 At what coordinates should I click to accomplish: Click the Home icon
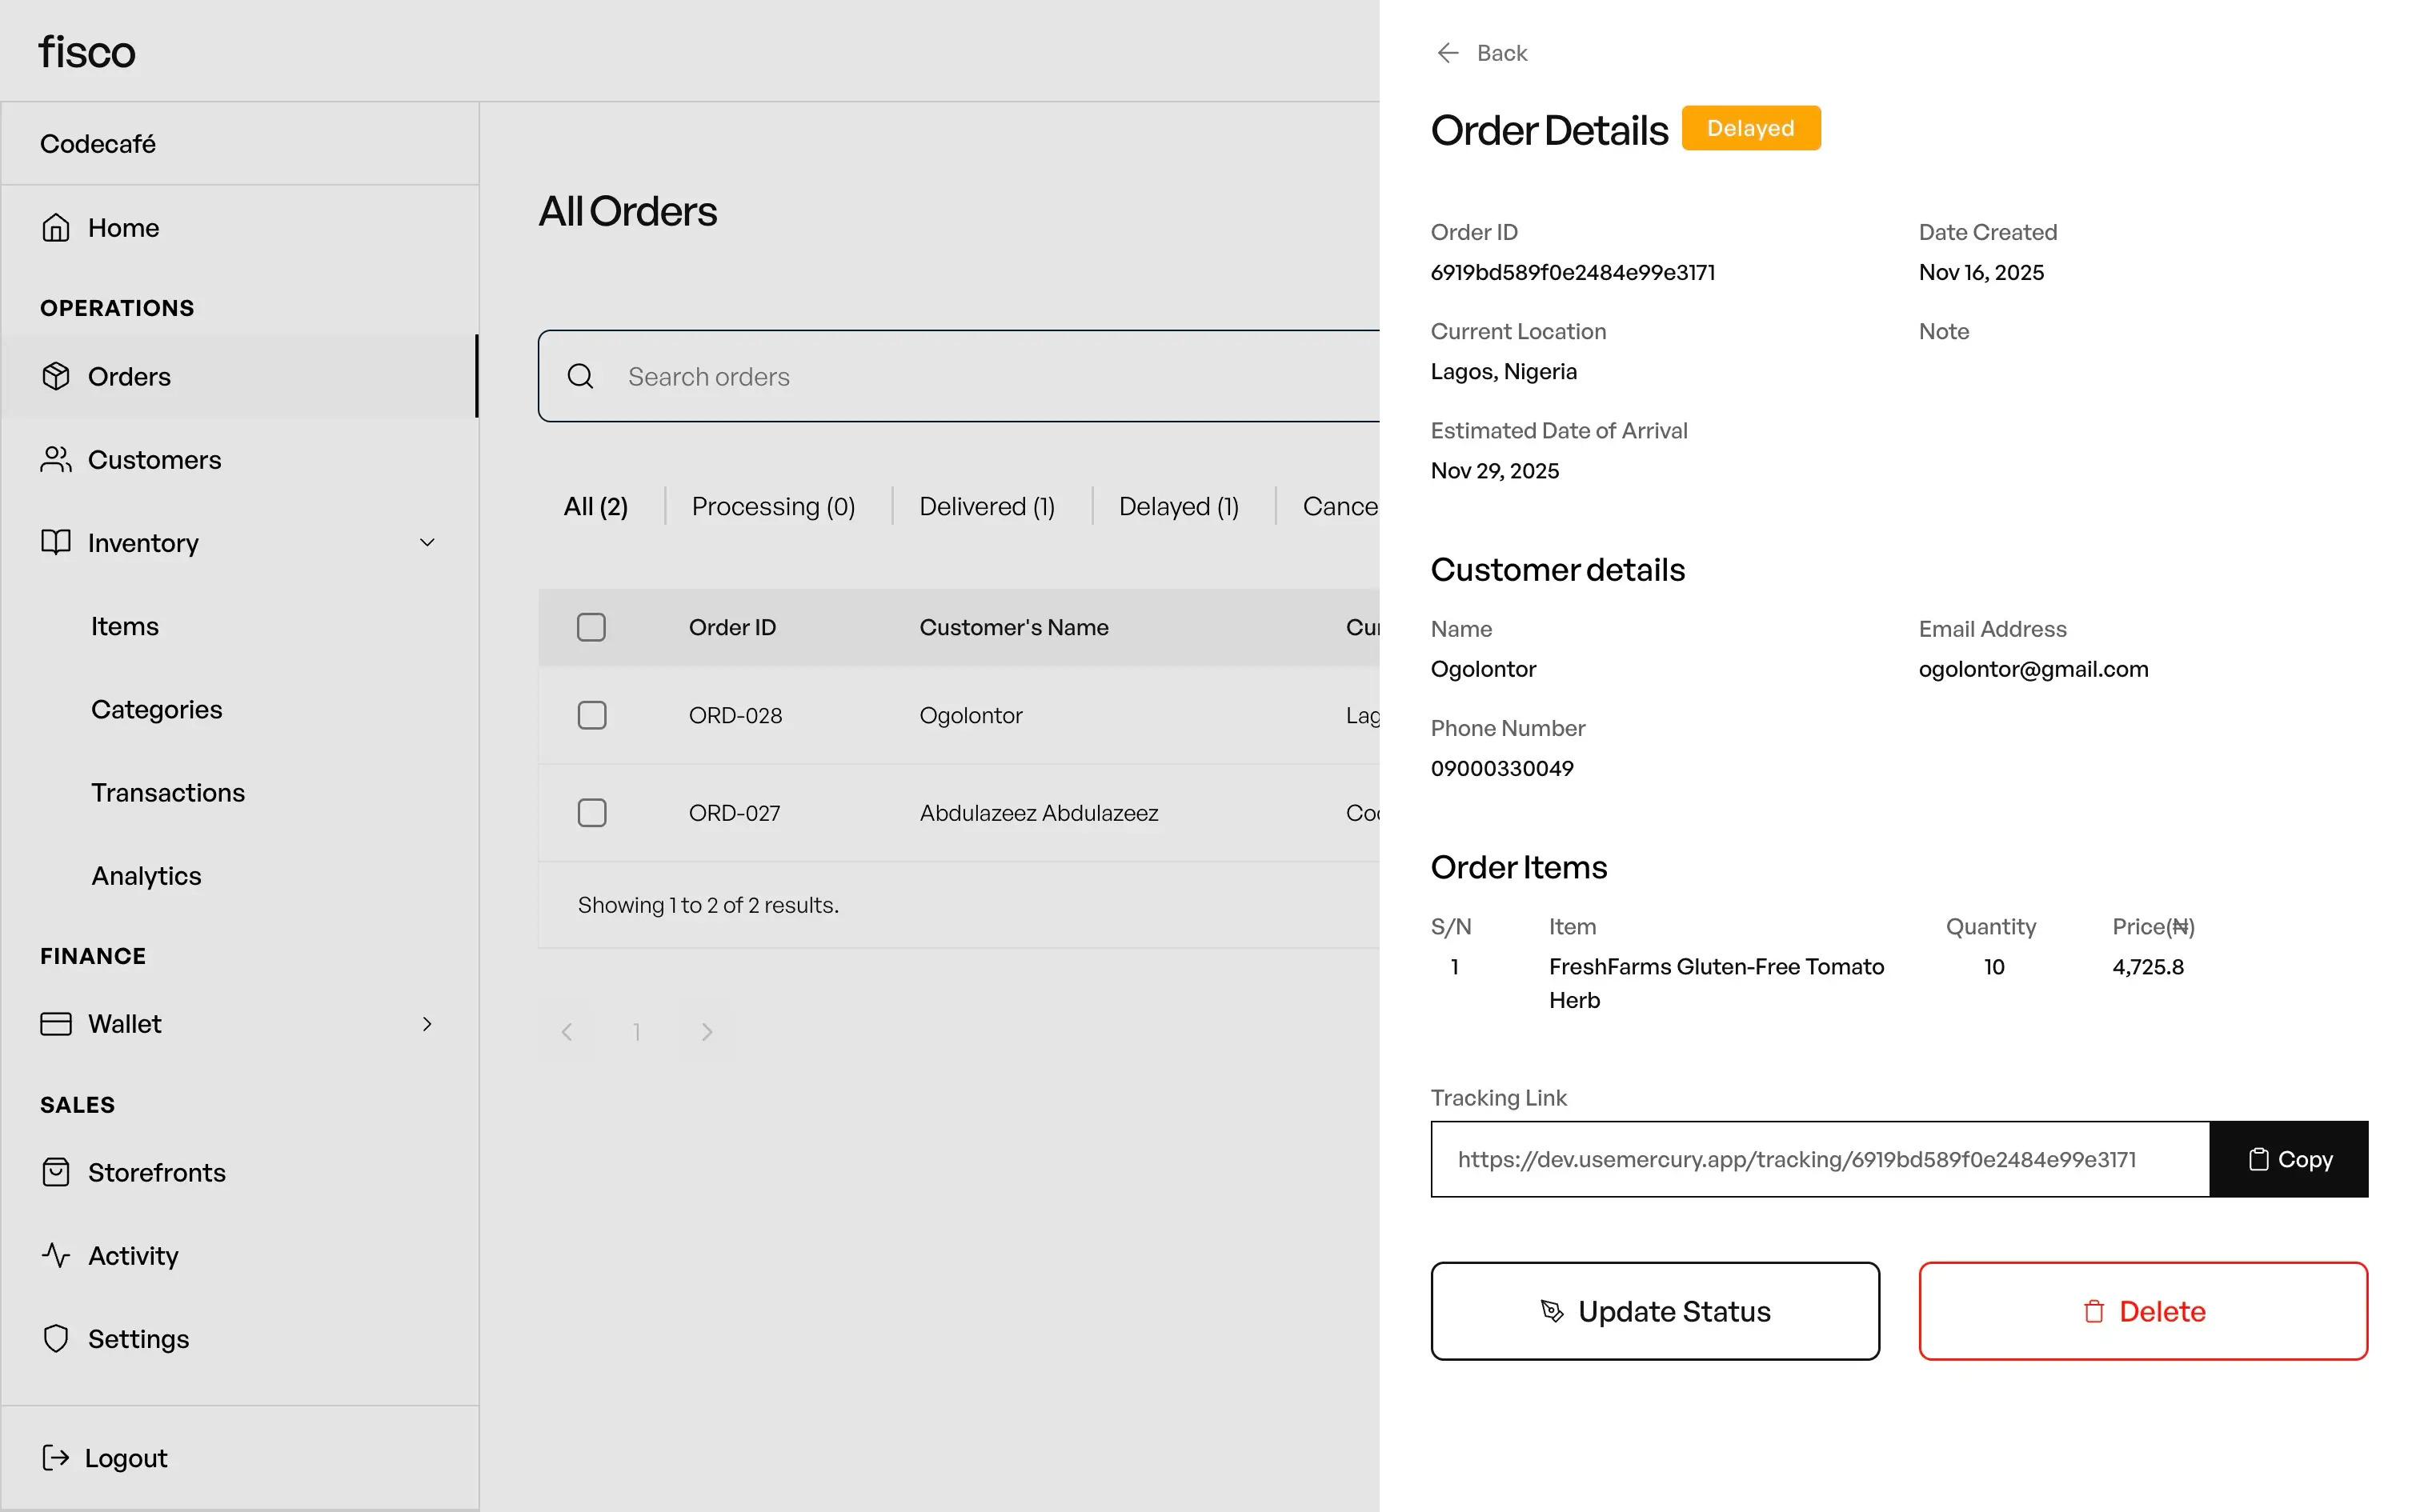tap(57, 227)
